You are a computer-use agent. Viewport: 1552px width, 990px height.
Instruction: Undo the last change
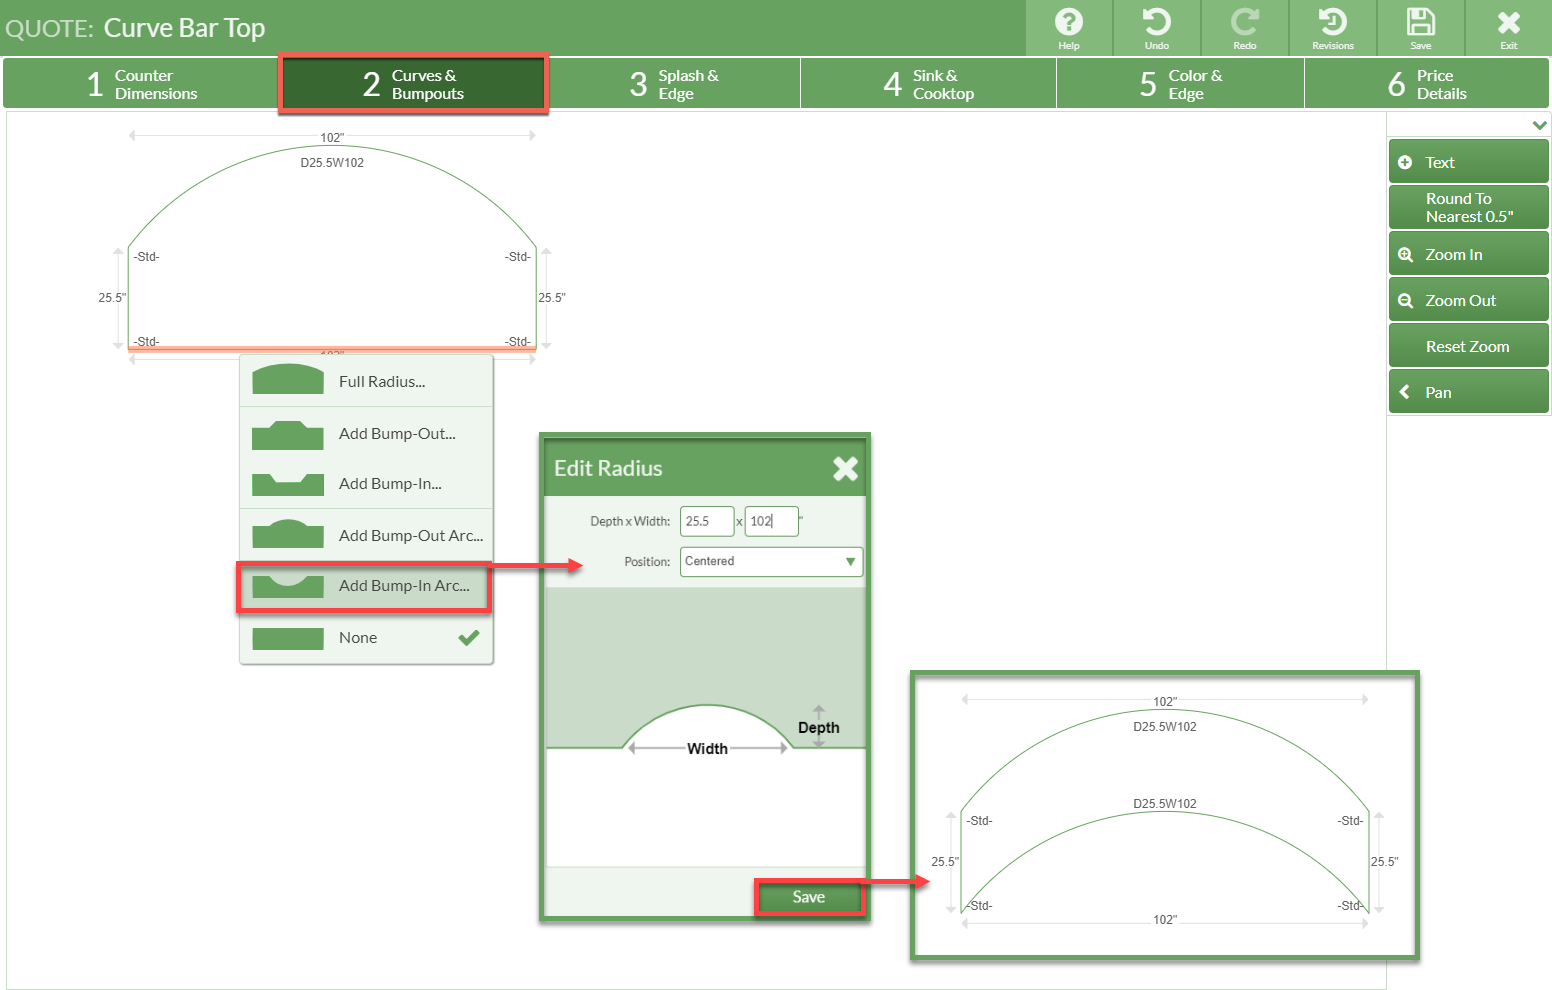click(1157, 28)
